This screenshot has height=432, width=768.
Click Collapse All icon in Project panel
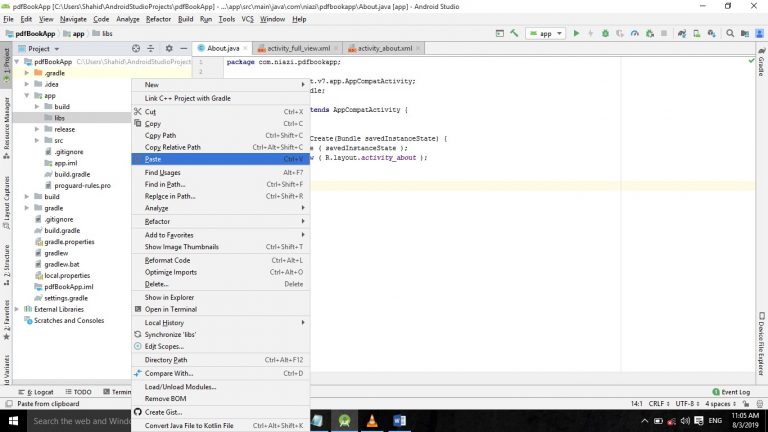[x=151, y=48]
